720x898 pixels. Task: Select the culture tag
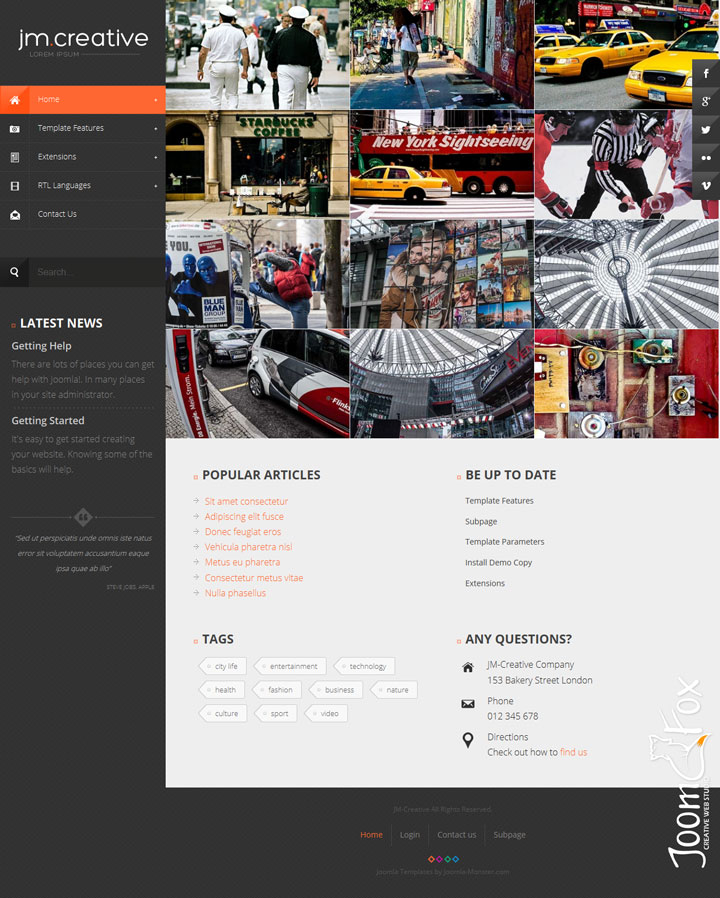[x=223, y=713]
